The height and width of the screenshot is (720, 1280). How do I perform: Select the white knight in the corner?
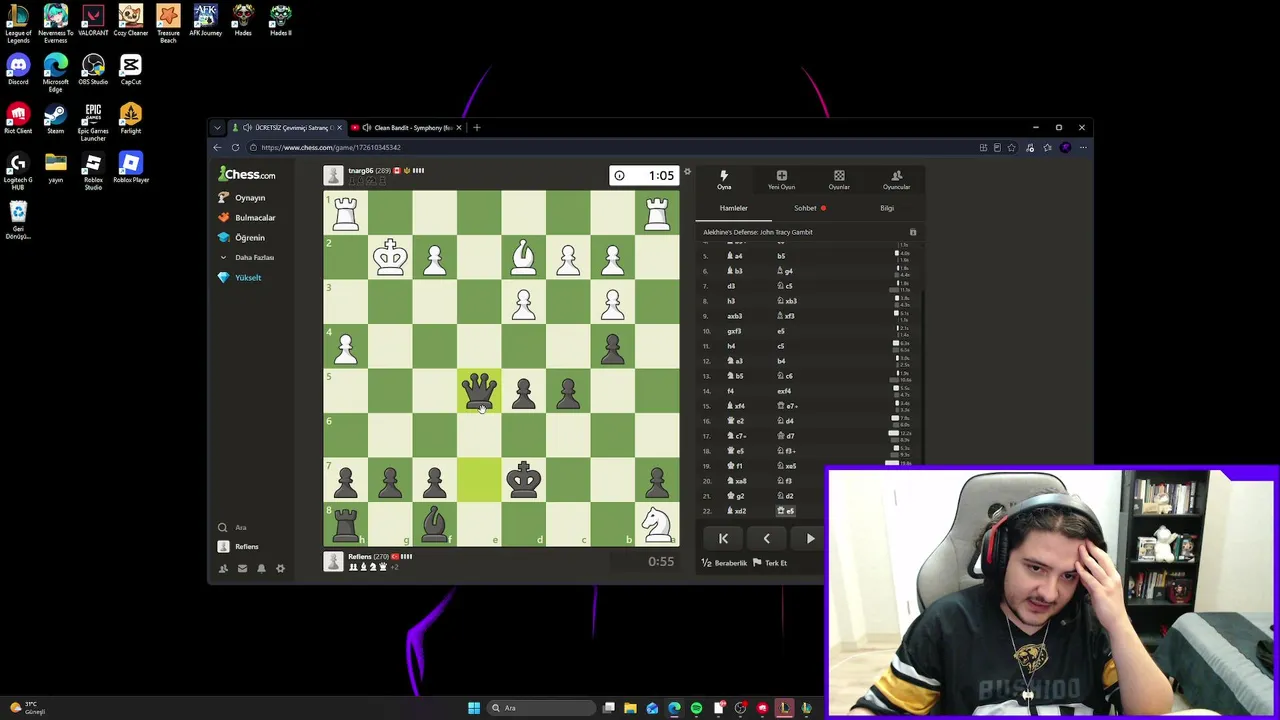(656, 524)
